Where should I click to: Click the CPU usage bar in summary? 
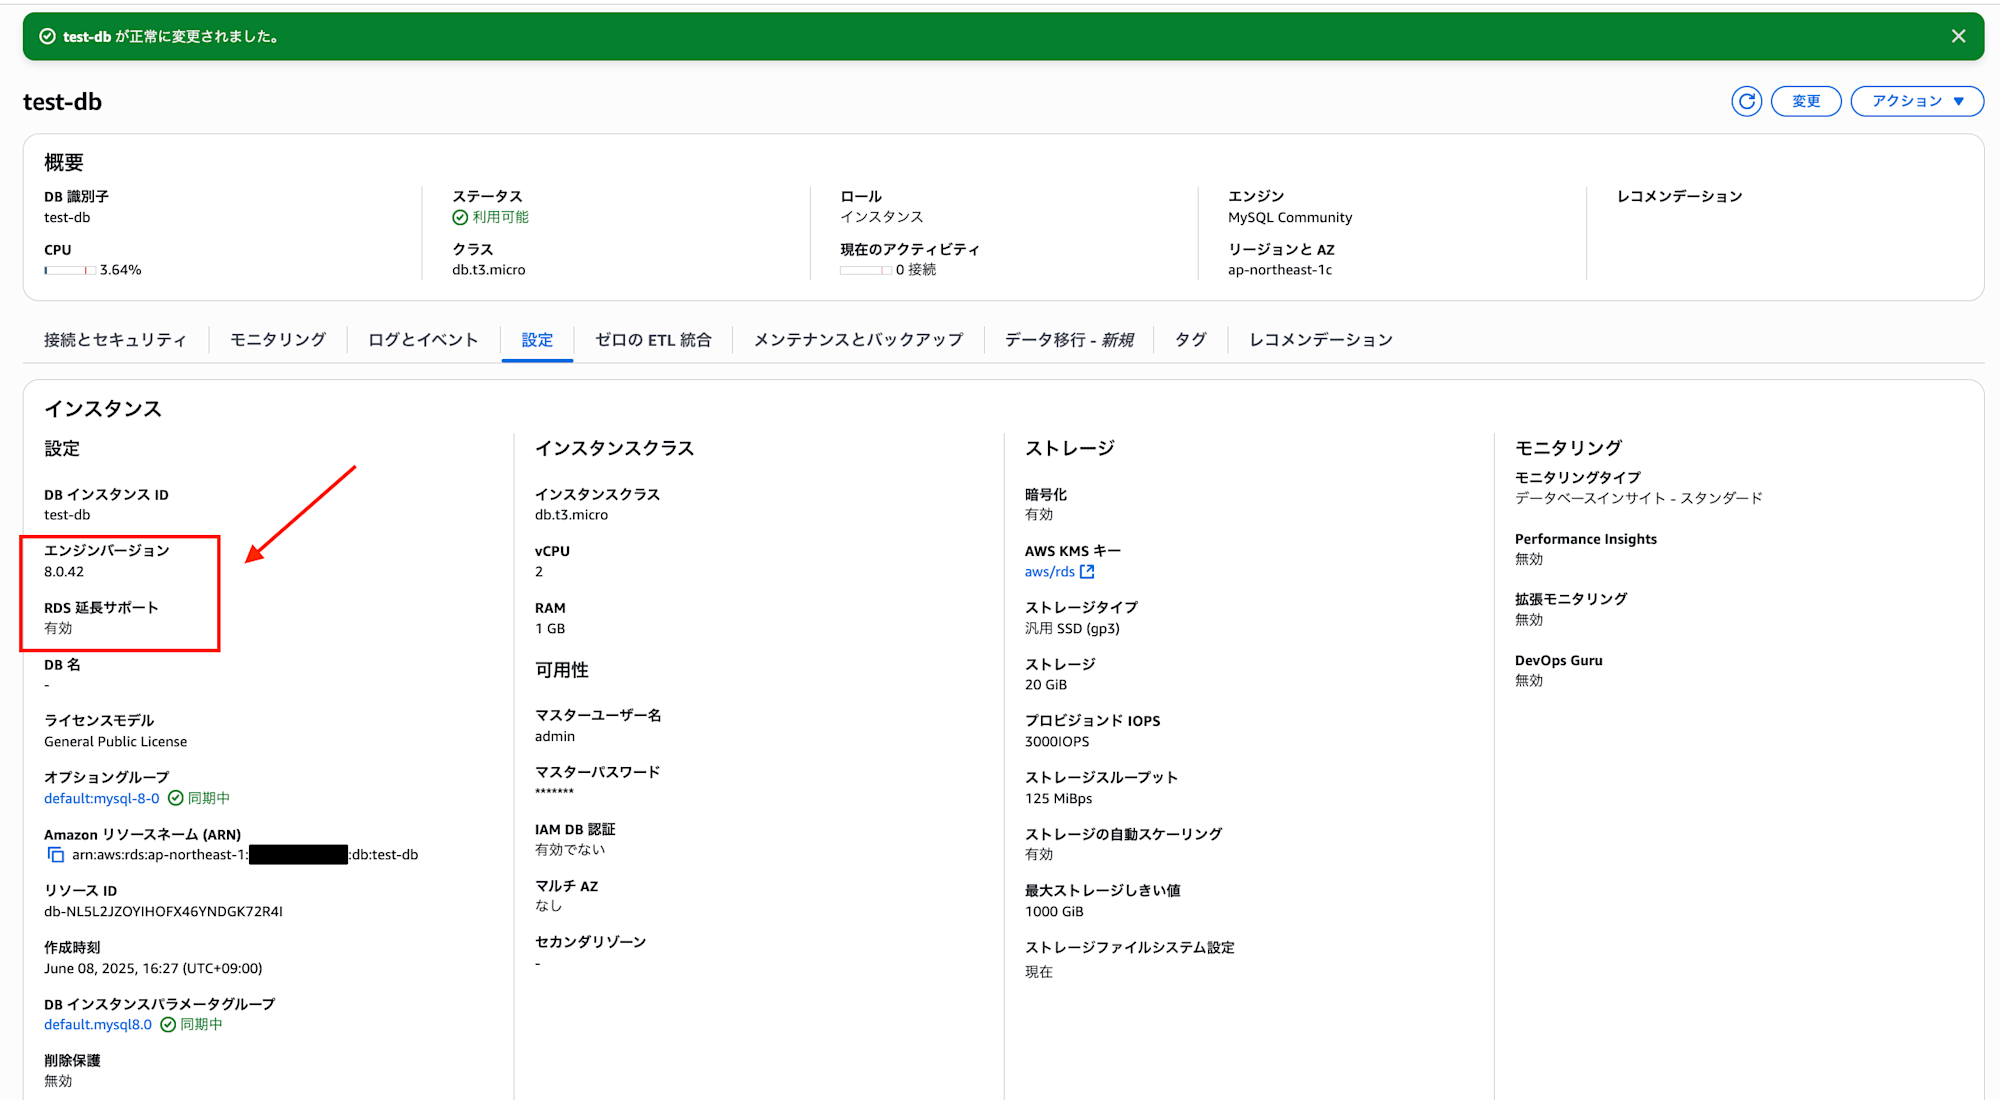70,270
